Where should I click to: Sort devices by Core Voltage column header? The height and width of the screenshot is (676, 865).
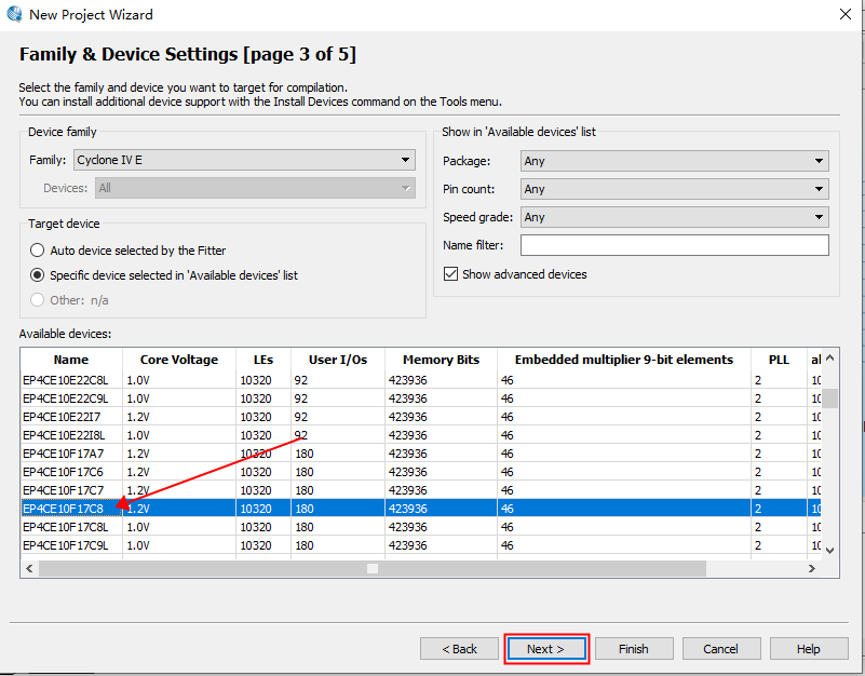click(x=178, y=360)
